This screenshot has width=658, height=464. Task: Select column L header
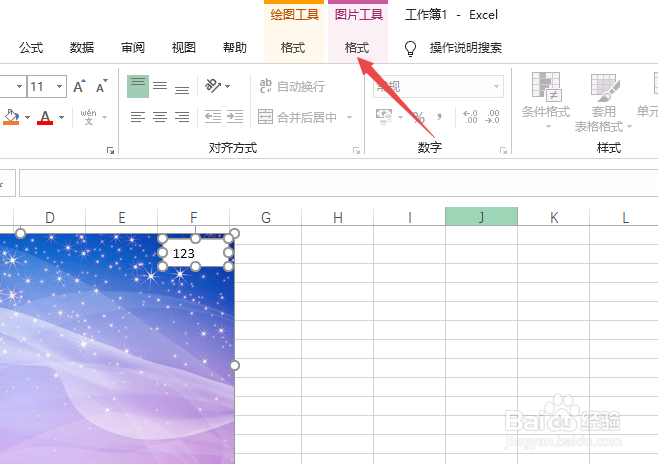tap(625, 217)
